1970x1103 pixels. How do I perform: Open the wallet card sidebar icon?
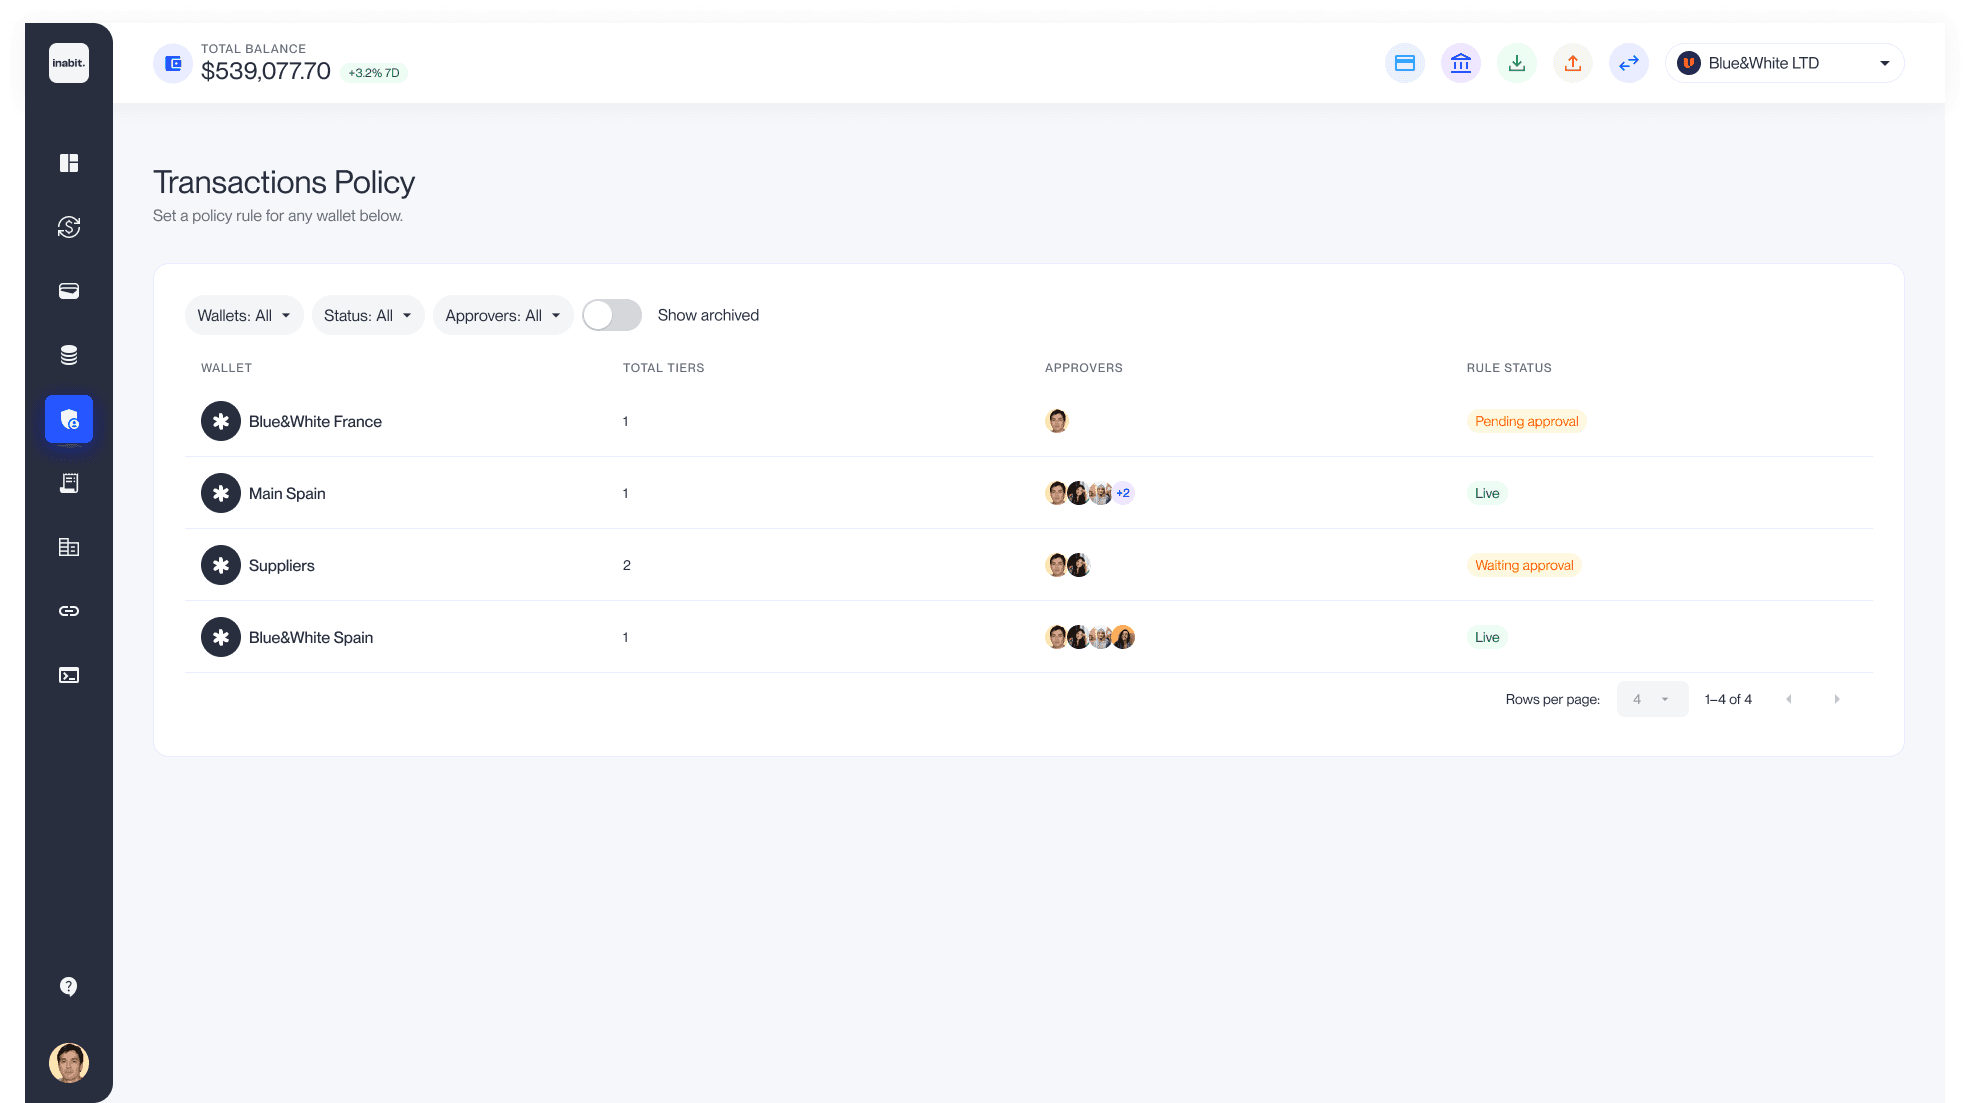[x=69, y=291]
